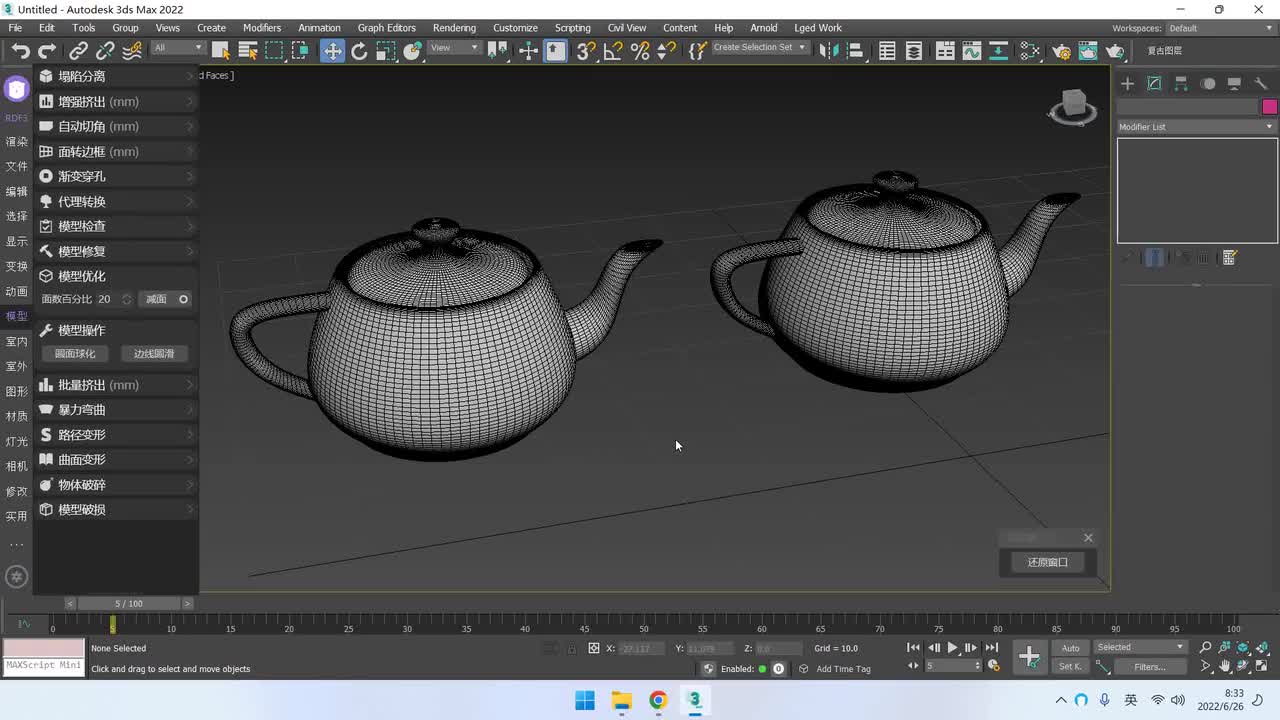Switch to the Hierarchy panel icon
Screen dimensions: 1280x720
coord(1181,84)
